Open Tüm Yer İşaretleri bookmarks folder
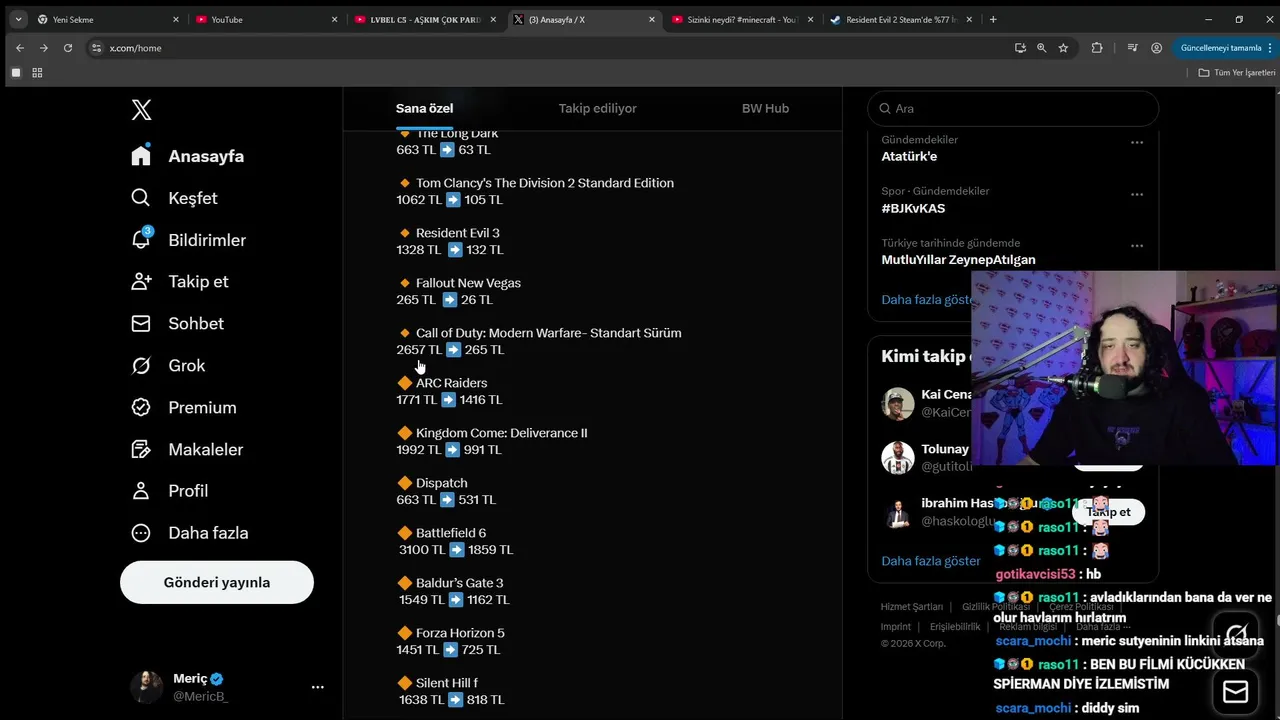This screenshot has height=720, width=1280. tap(1237, 73)
